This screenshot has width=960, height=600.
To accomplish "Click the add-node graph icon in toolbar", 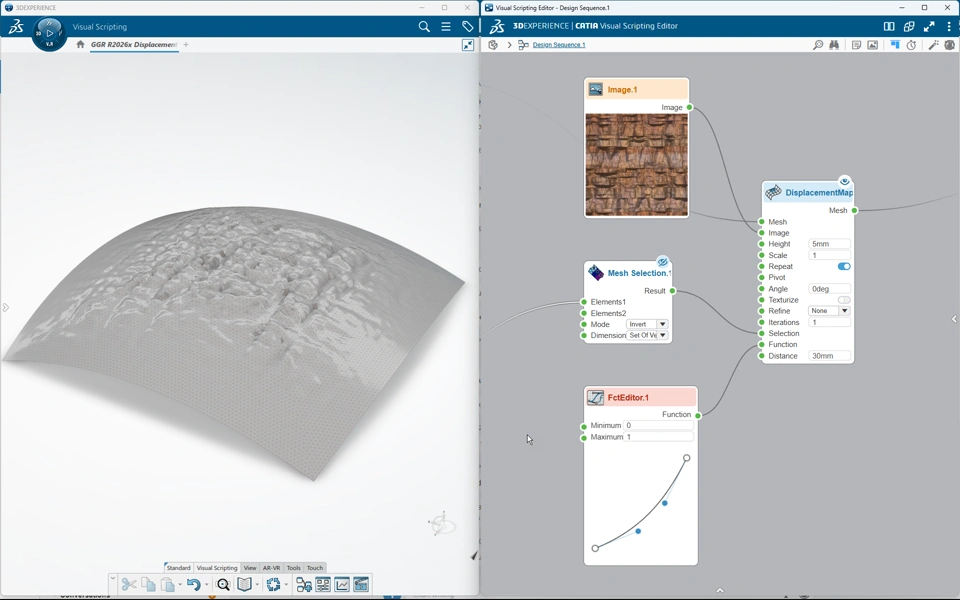I will pyautogui.click(x=304, y=585).
